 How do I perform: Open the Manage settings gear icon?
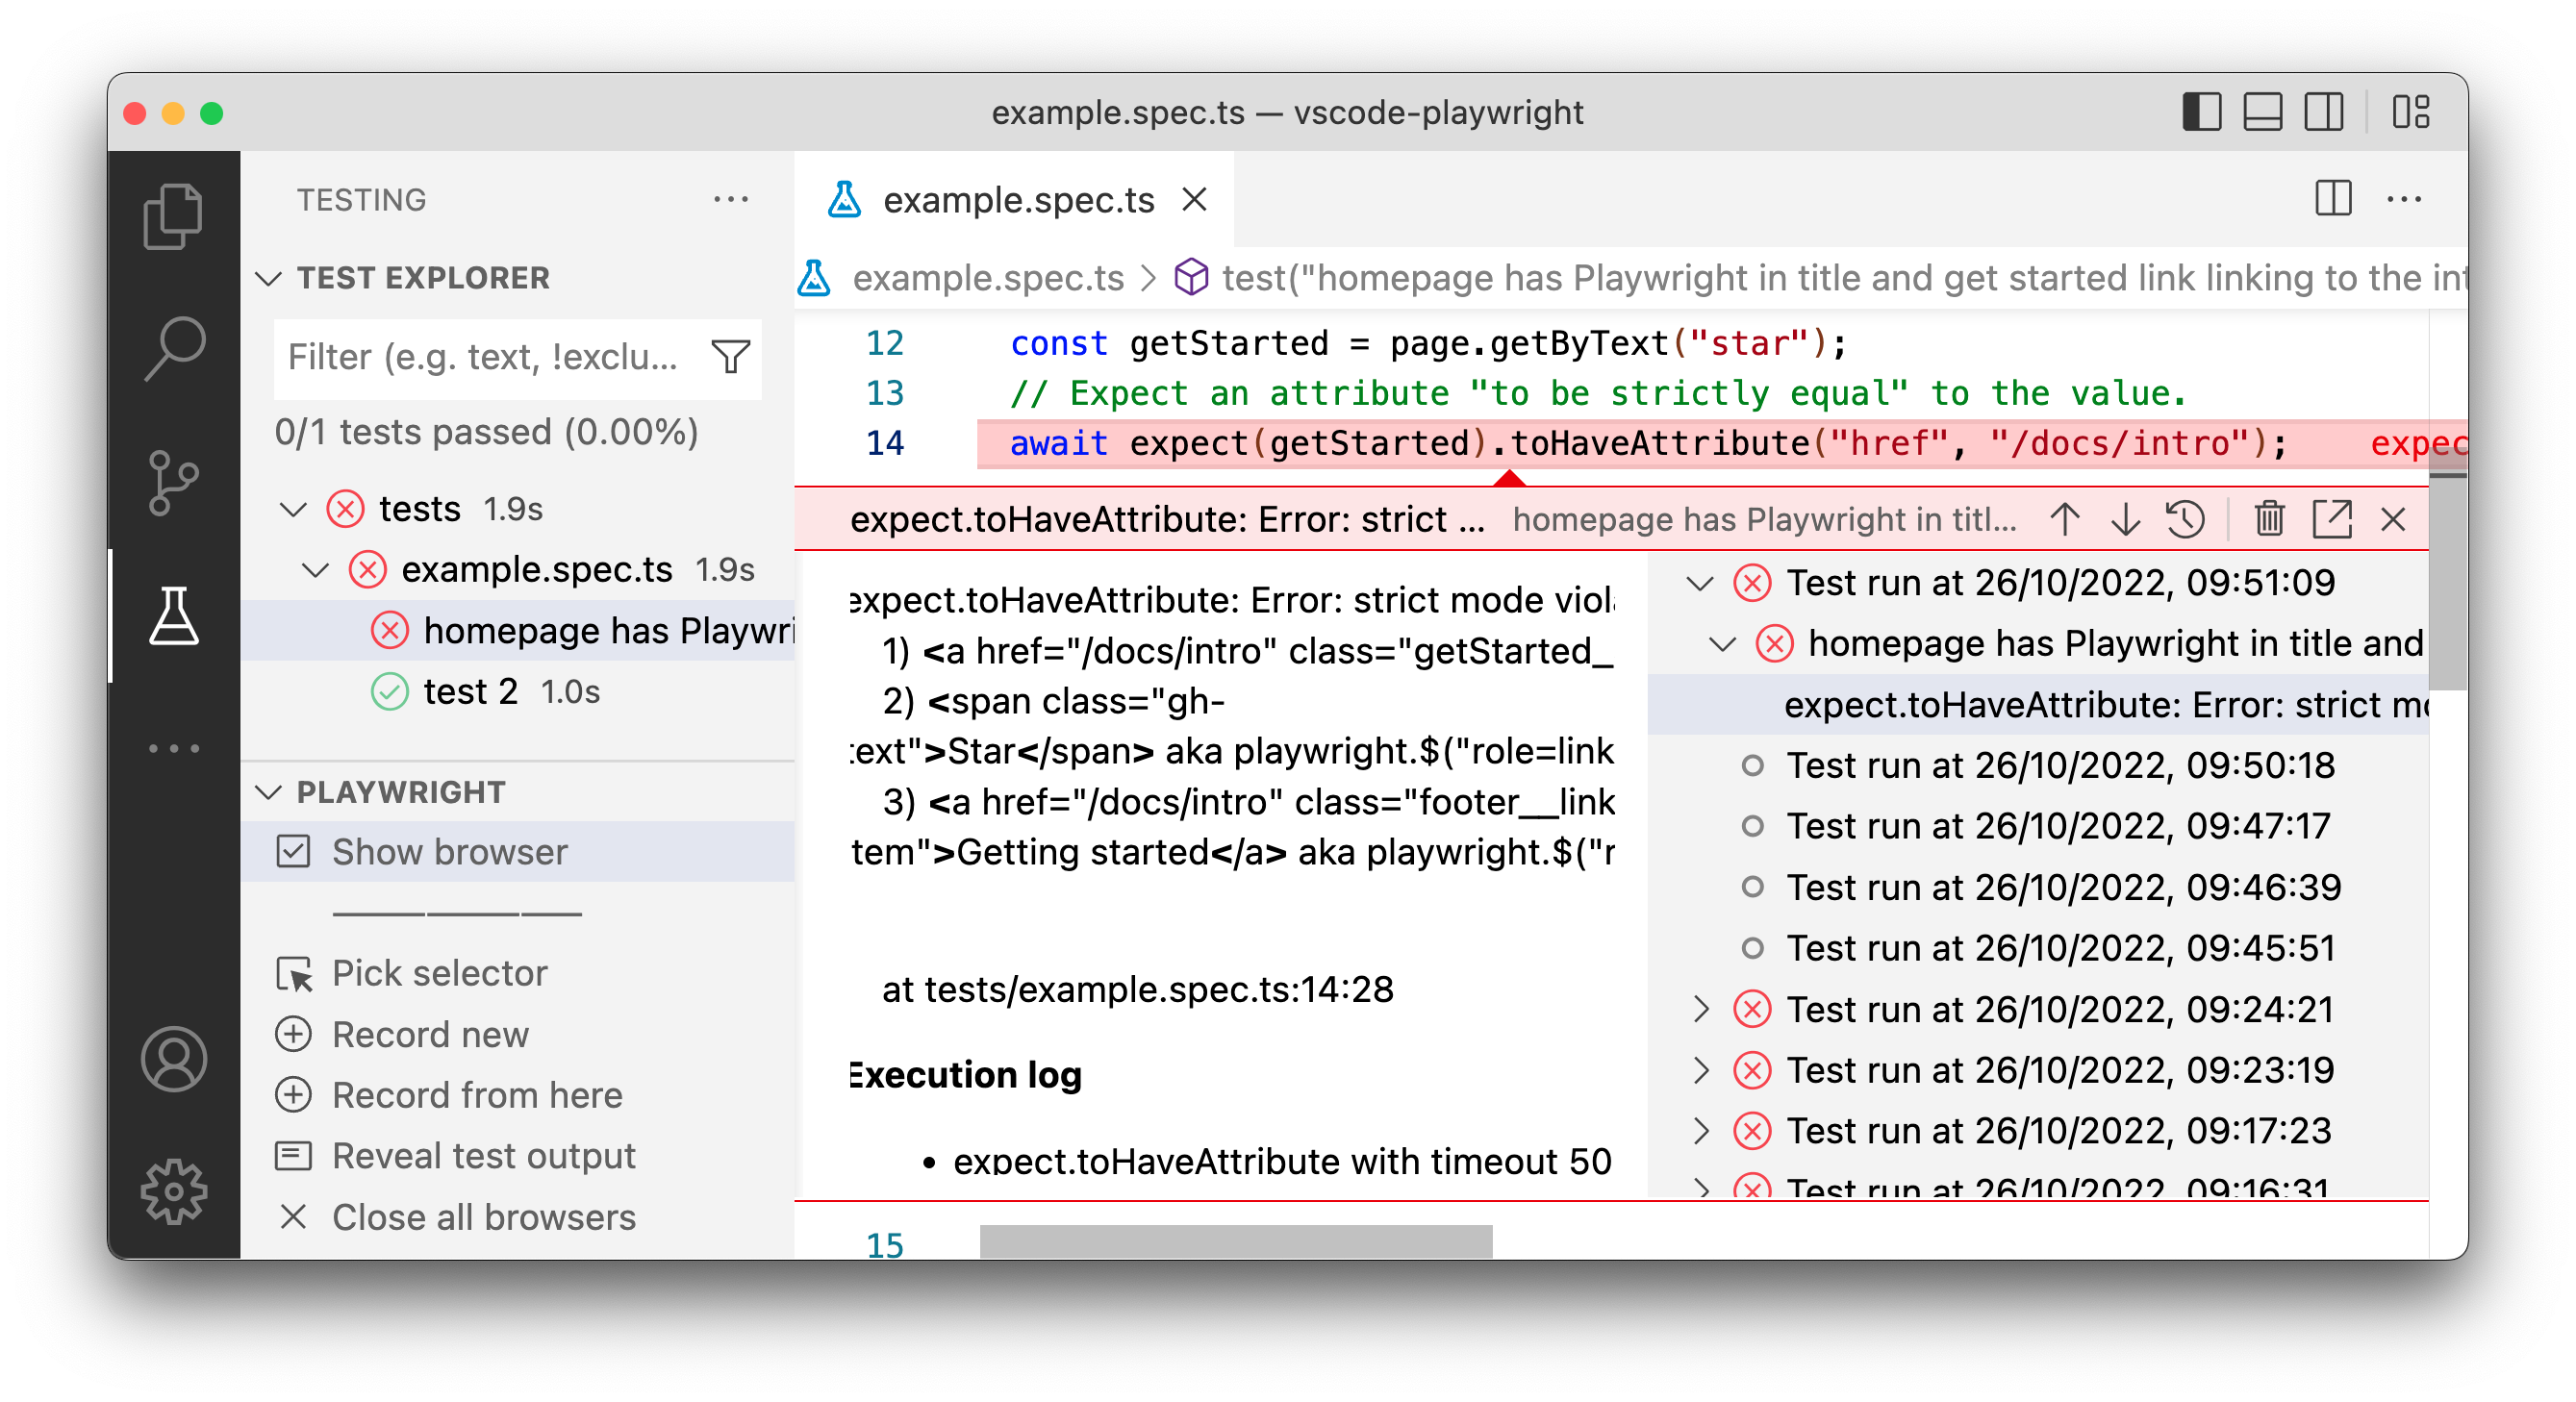coord(174,1191)
